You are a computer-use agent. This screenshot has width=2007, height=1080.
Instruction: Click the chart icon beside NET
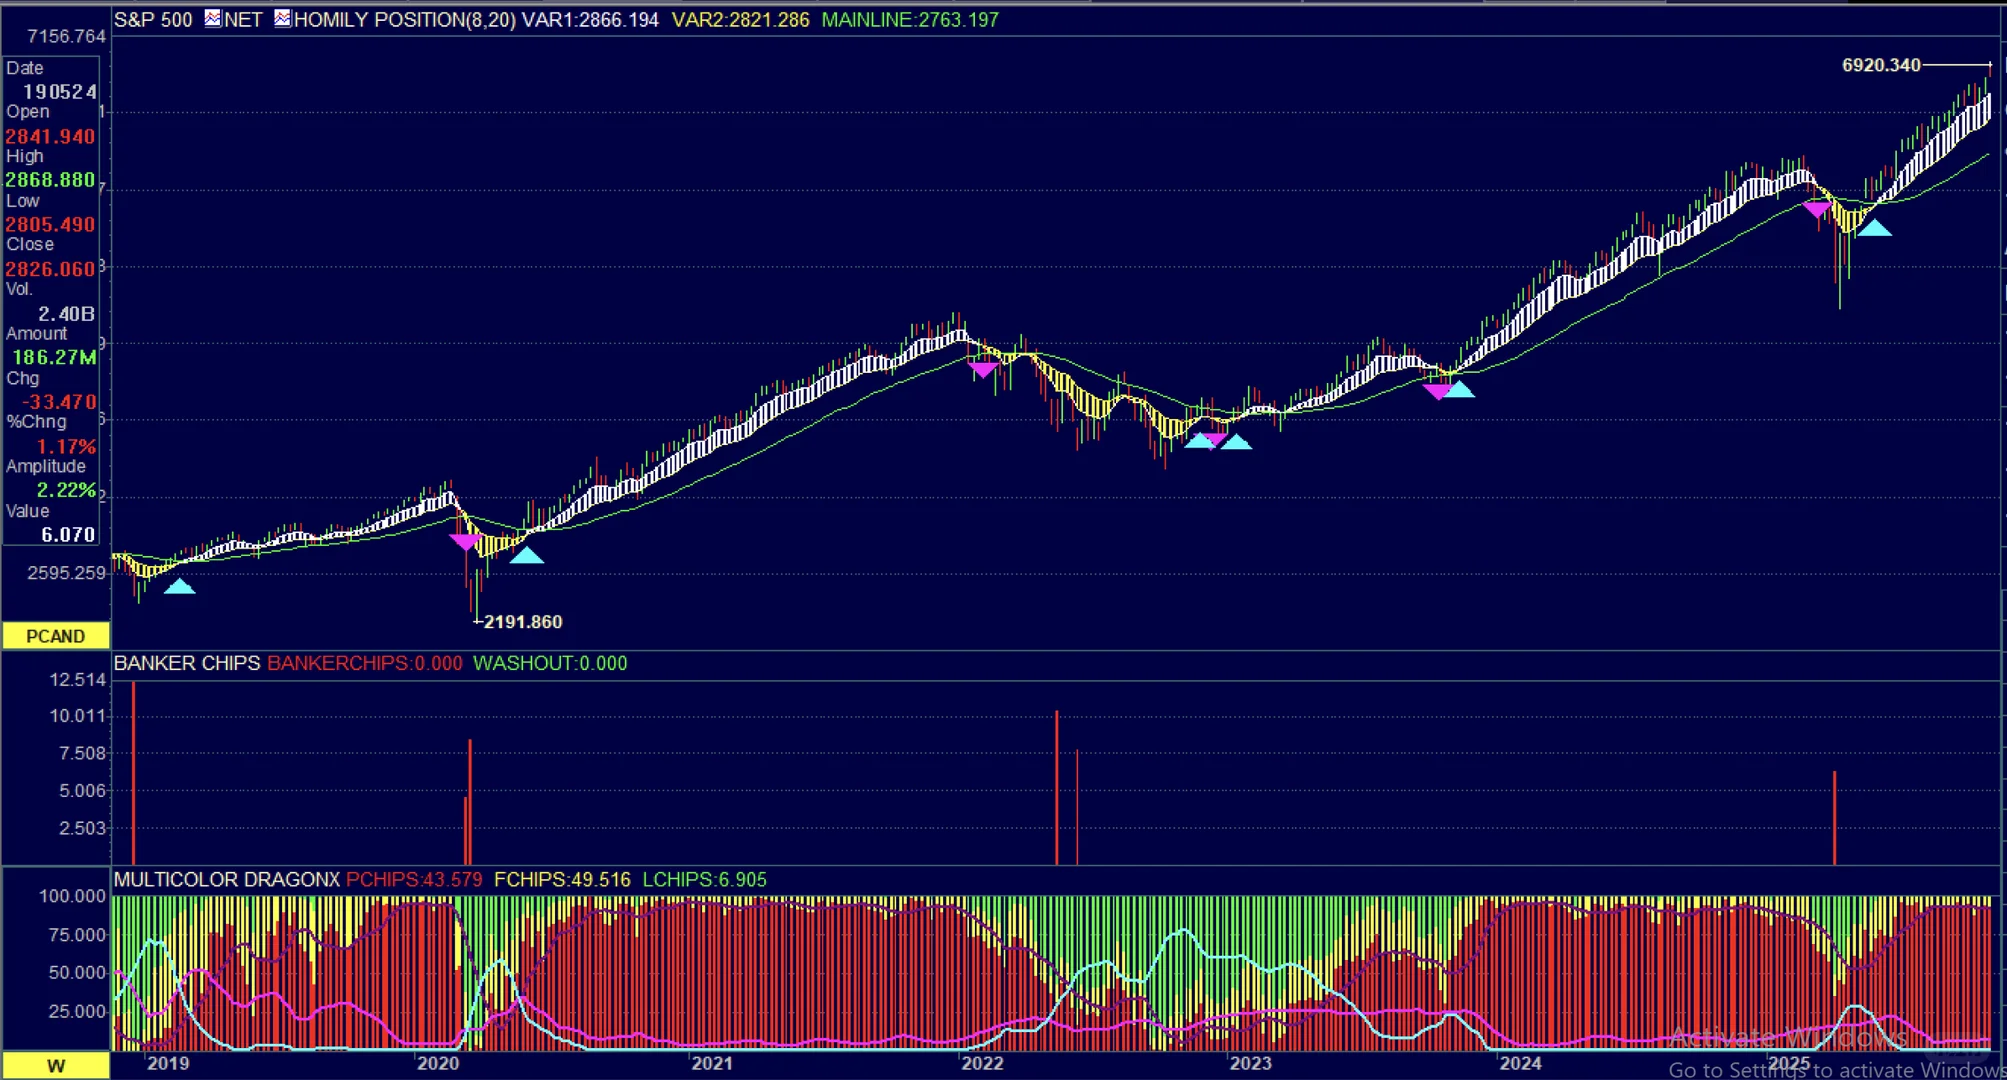tap(213, 19)
